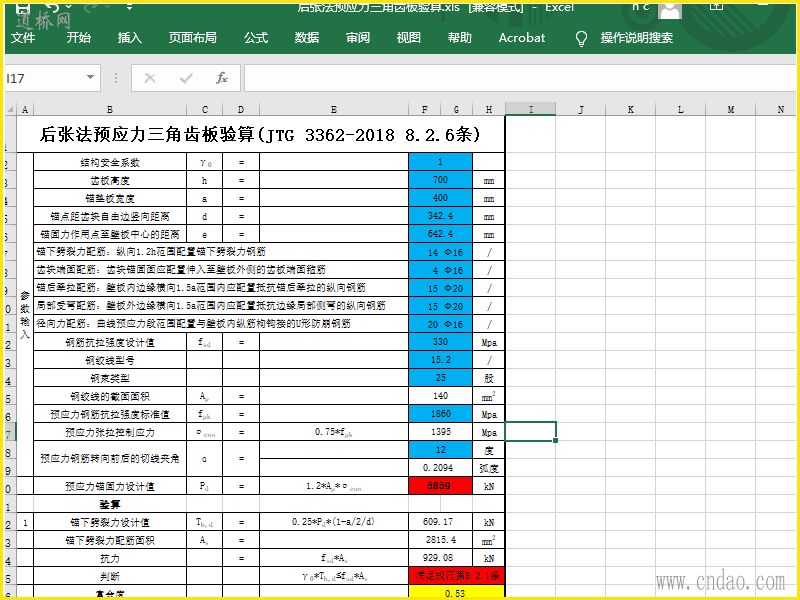Screen dimensions: 800x600
Task: Click the red 满足规范 judgment result cell
Action: point(457,576)
